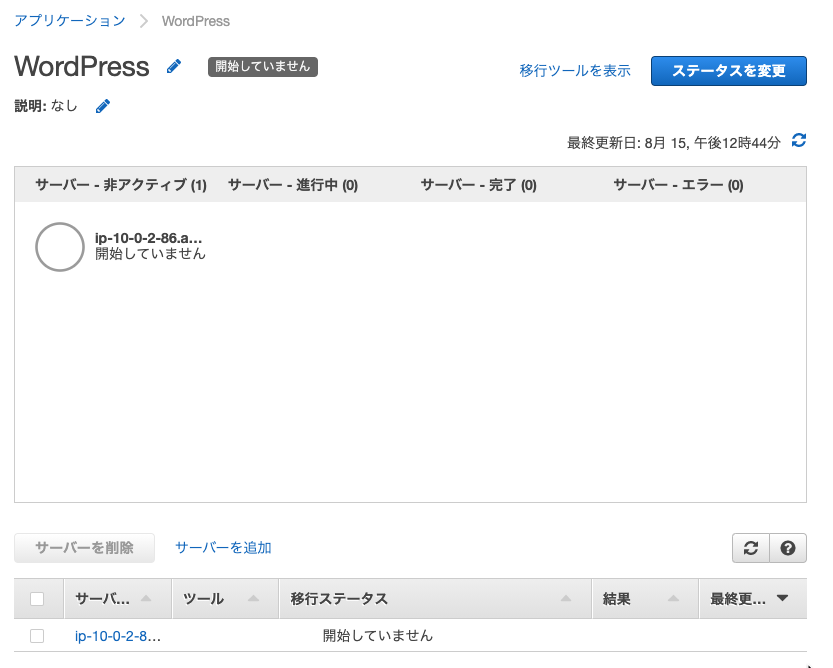Image resolution: width=833 pixels, height=668 pixels.
Task: Click the サーバーを追加 link
Action: [x=224, y=548]
